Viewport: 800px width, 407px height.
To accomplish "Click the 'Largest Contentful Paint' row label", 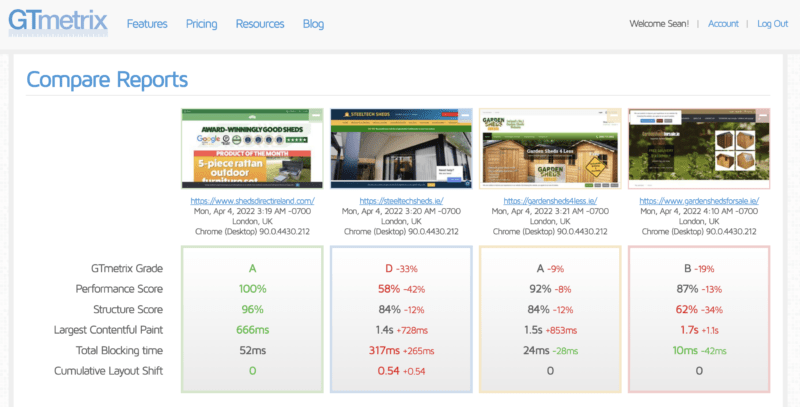I will tap(109, 330).
